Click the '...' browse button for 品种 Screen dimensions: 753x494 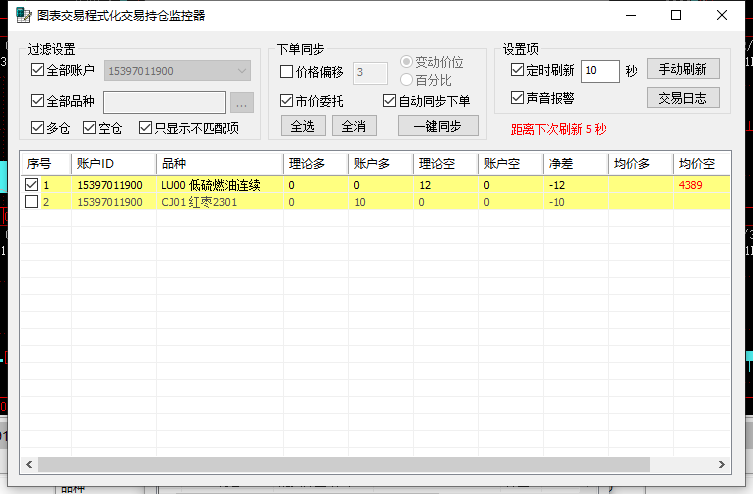pos(242,102)
